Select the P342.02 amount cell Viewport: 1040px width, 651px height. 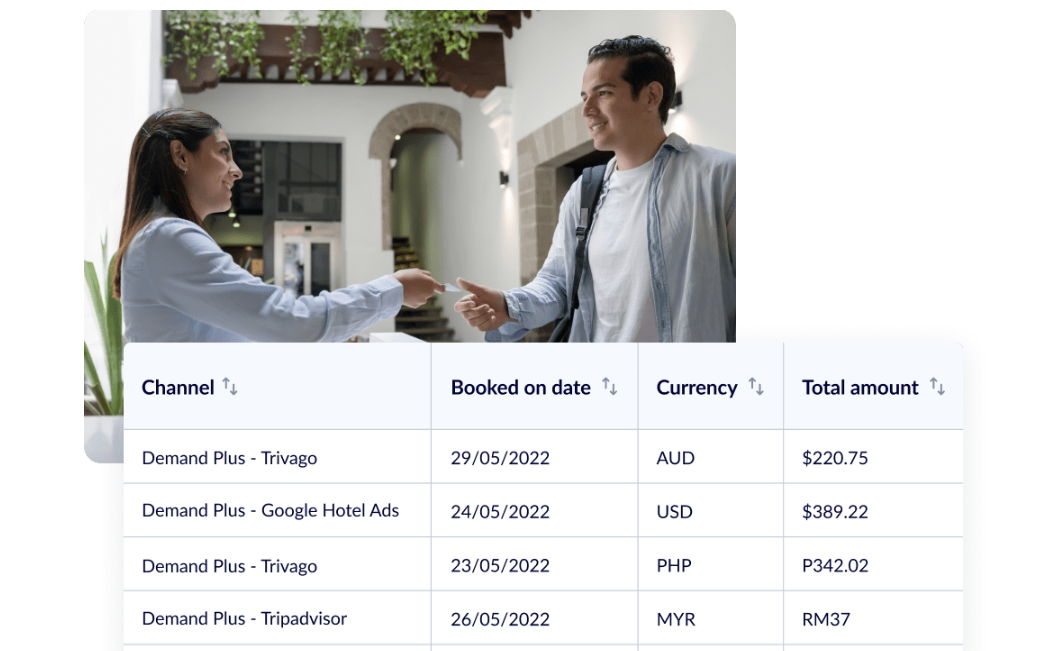[x=835, y=566]
